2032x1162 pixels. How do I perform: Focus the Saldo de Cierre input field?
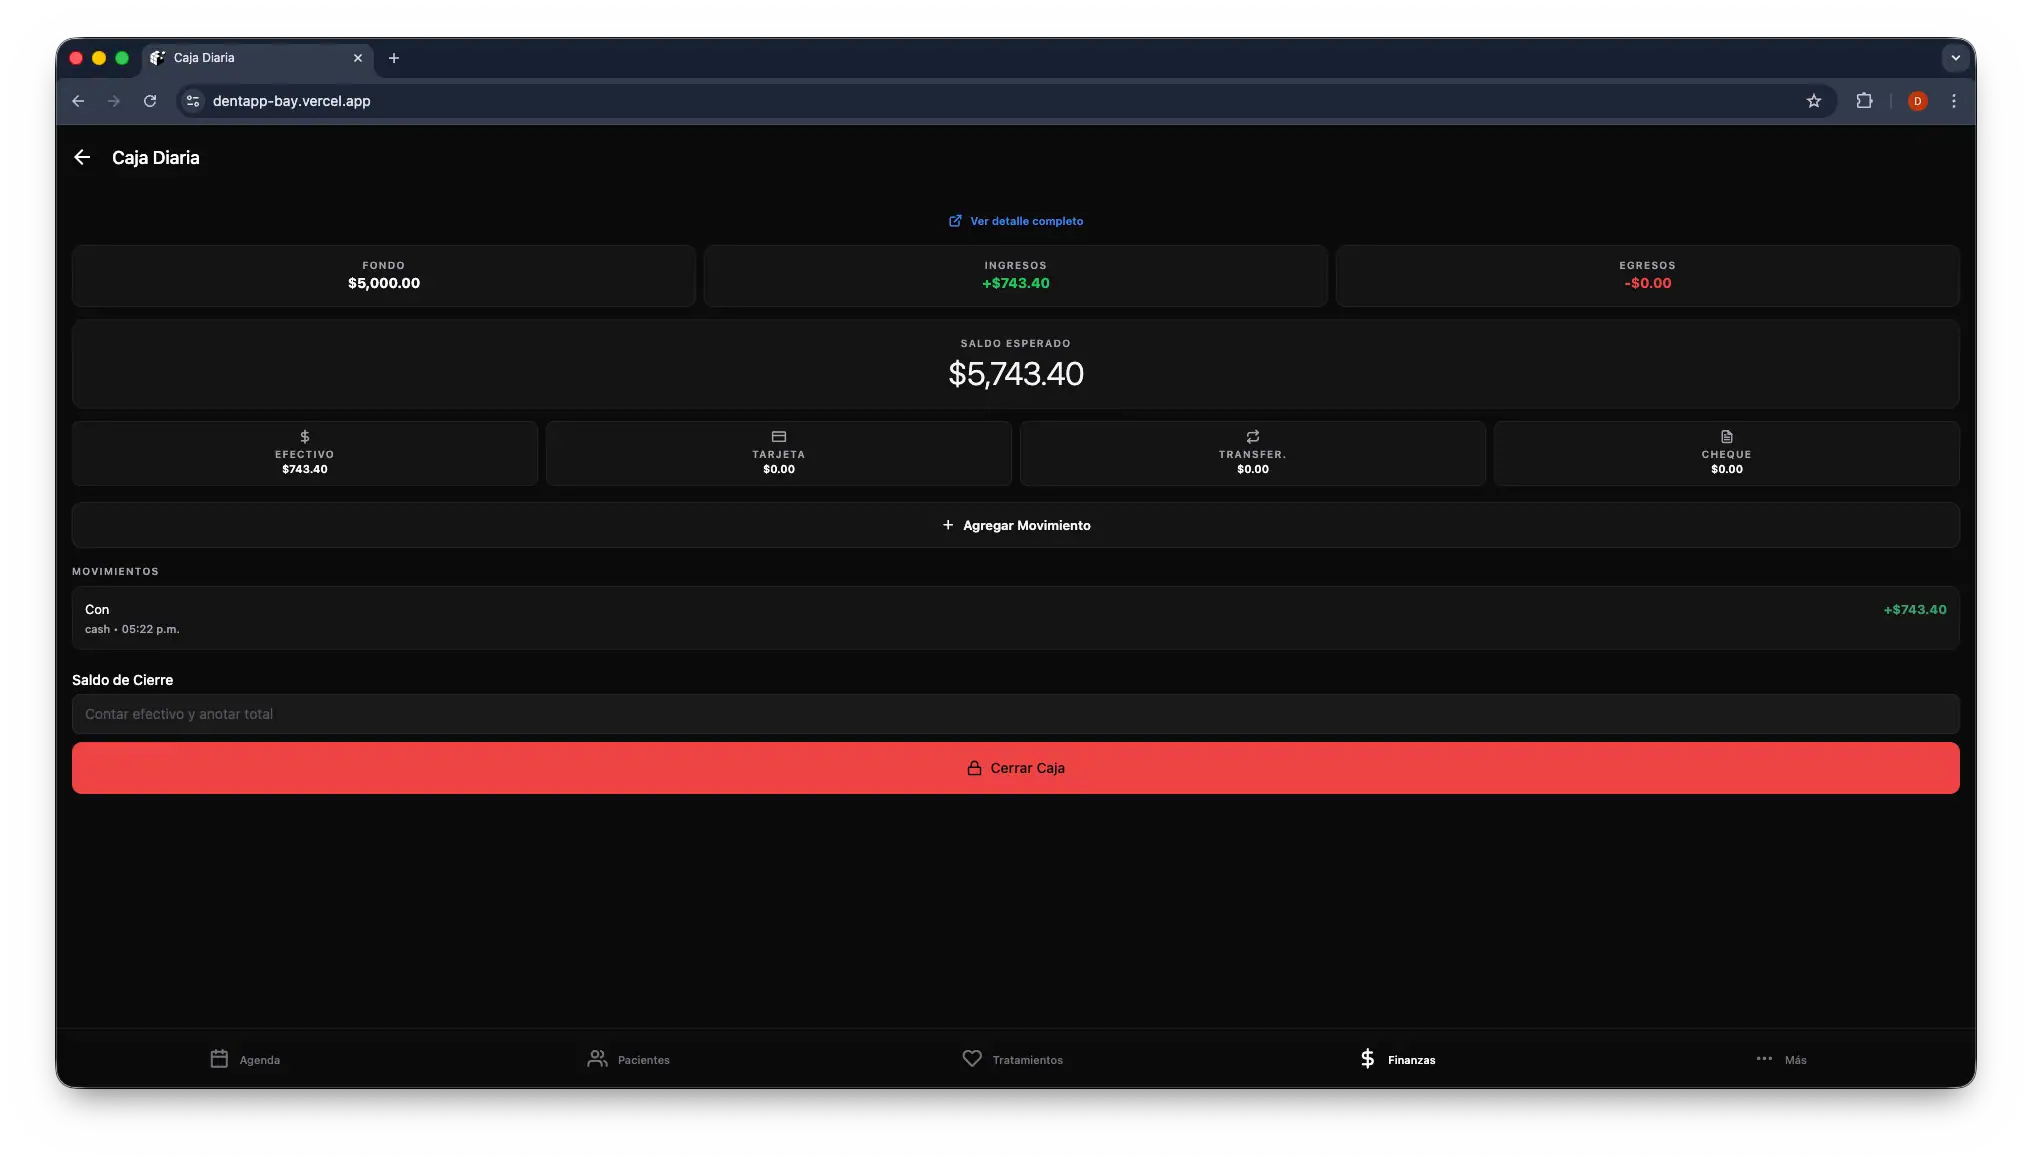(x=1015, y=714)
